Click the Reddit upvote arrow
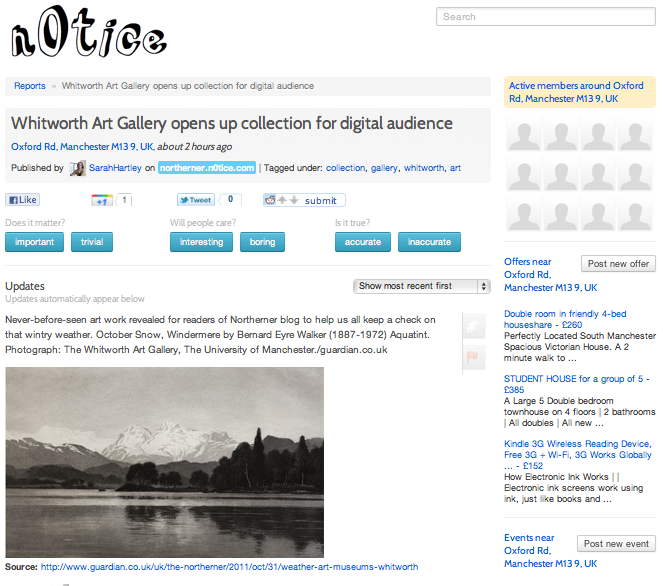Screen dimensions: 663x586 [282, 200]
